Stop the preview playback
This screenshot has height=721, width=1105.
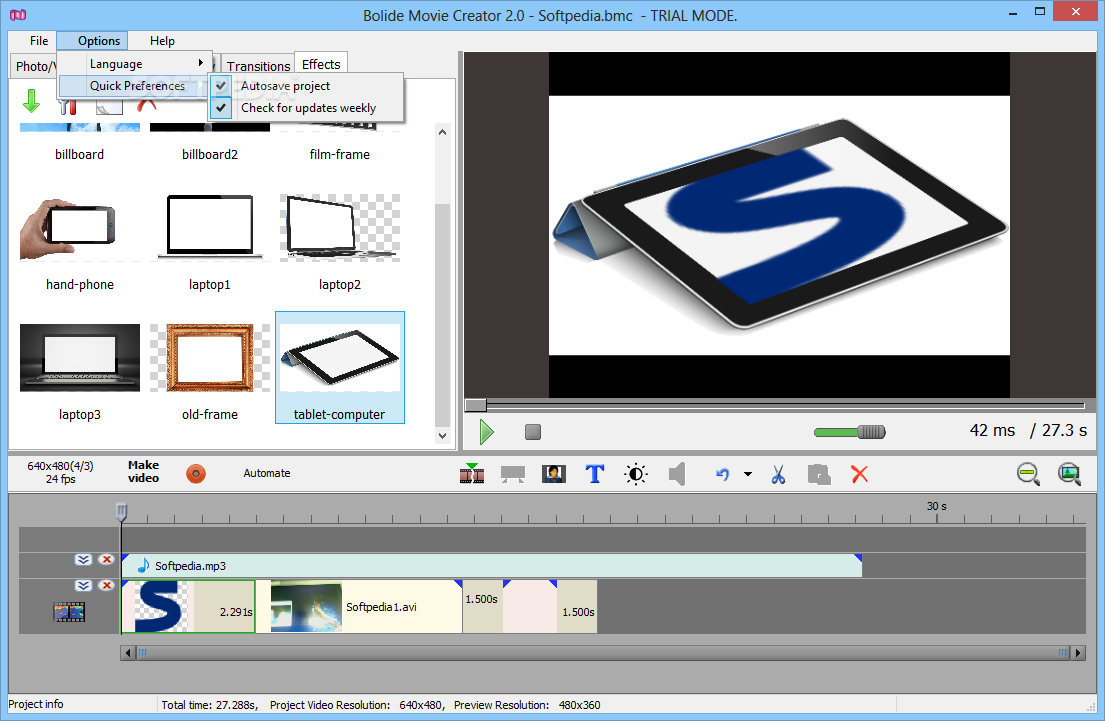click(x=533, y=431)
